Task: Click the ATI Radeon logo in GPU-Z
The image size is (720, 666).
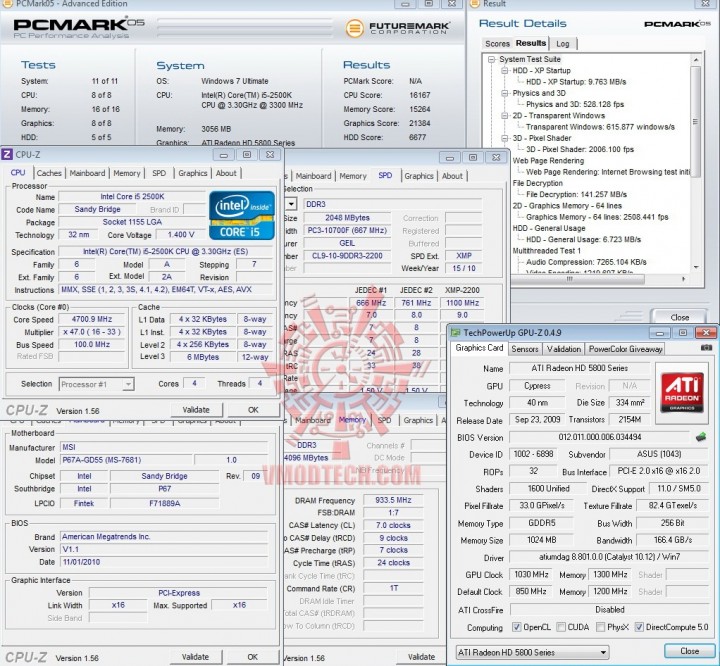Action: point(681,392)
